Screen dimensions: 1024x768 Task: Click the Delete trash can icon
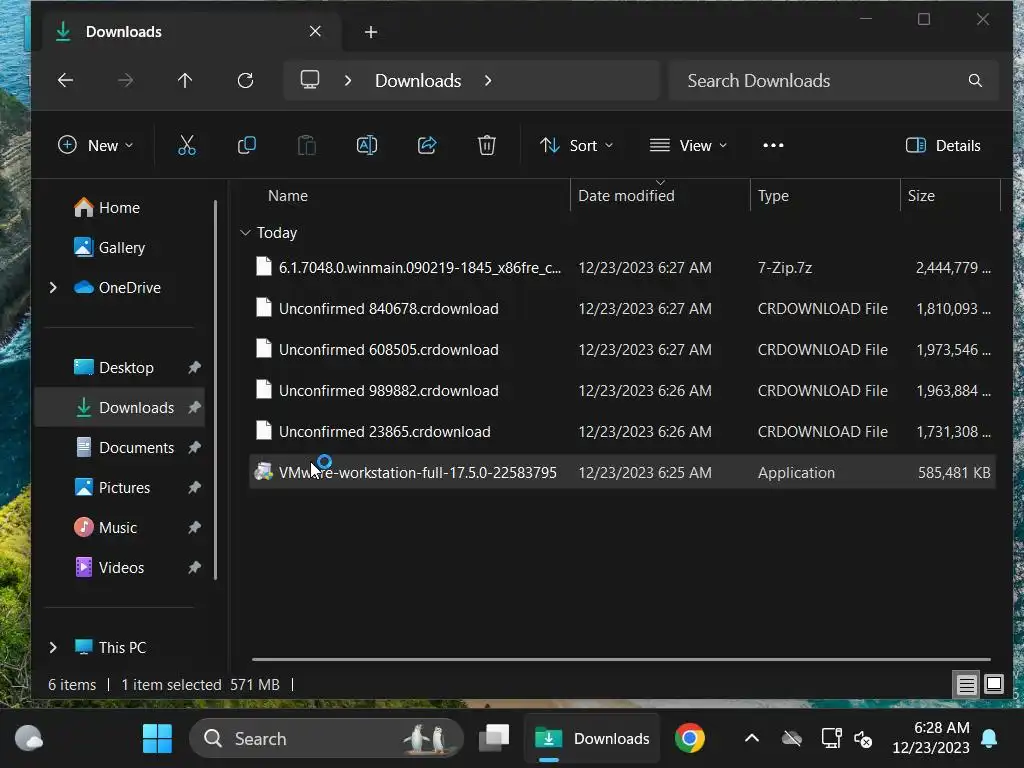487,145
